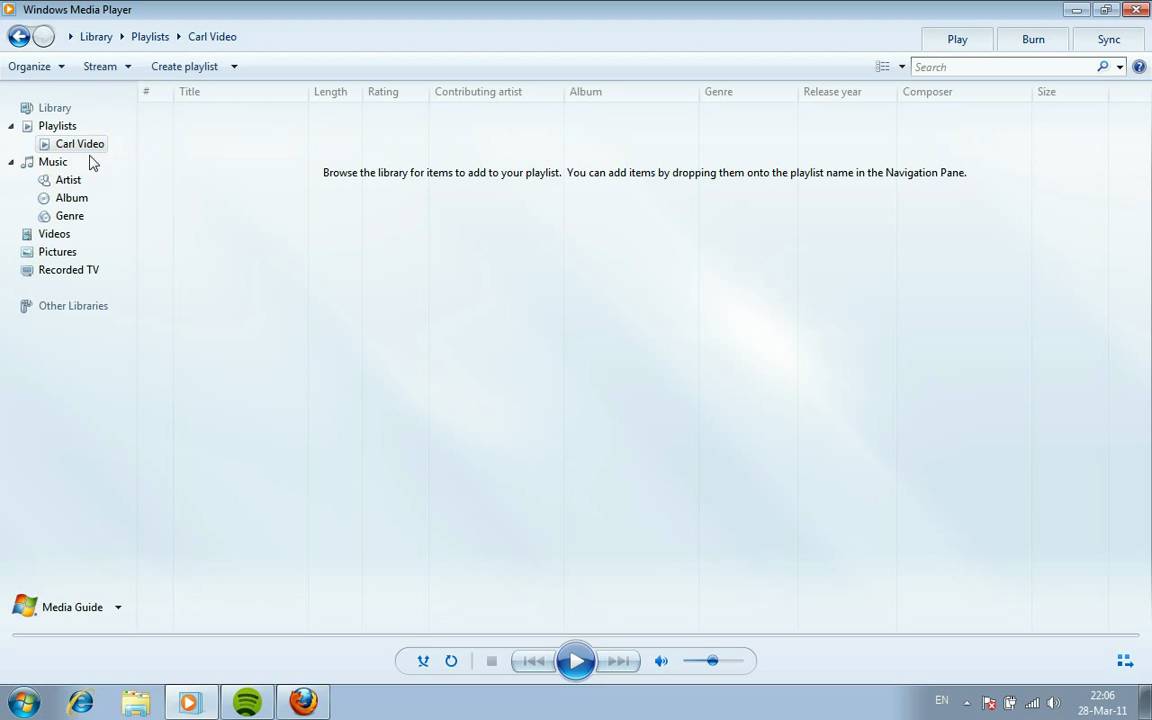Open Spotify from the taskbar
Viewport: 1152px width, 720px height.
pos(247,702)
